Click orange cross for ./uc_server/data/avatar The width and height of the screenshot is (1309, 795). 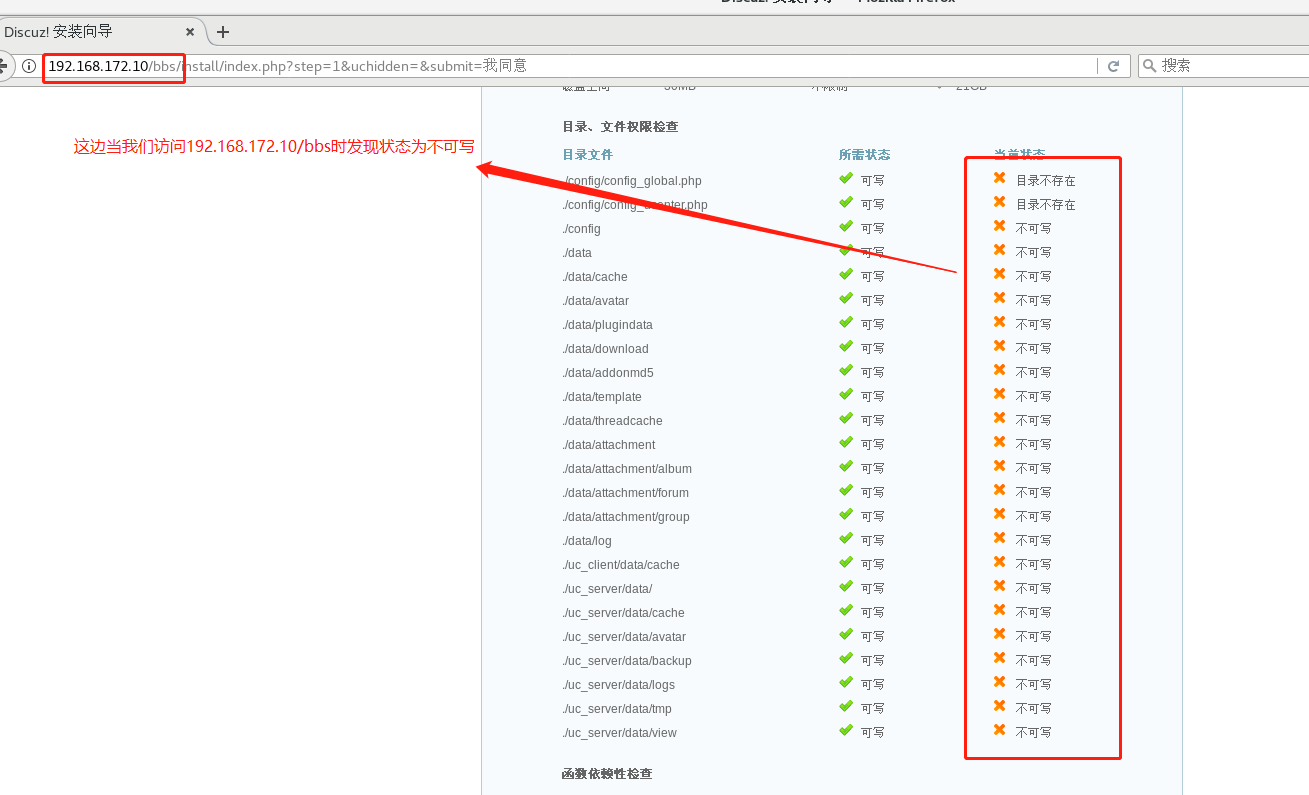click(x=999, y=634)
